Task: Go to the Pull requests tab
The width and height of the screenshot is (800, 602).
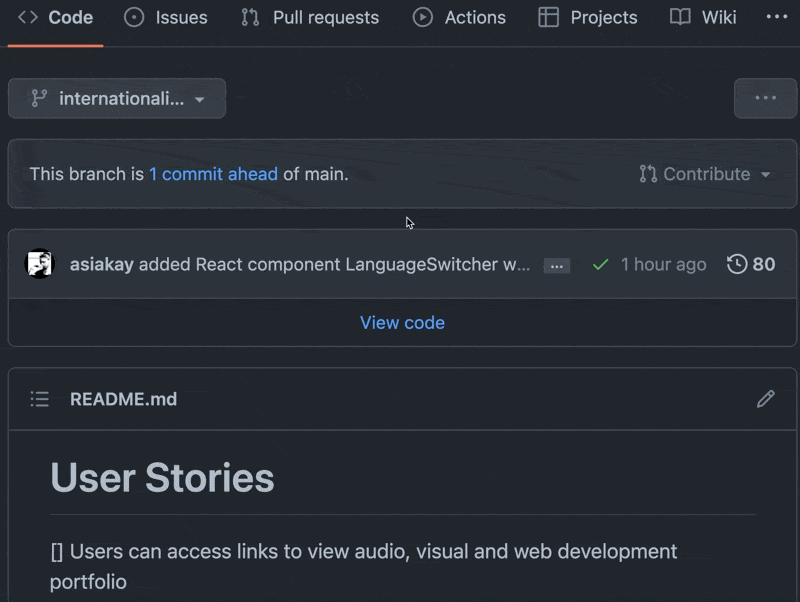Action: (x=310, y=17)
